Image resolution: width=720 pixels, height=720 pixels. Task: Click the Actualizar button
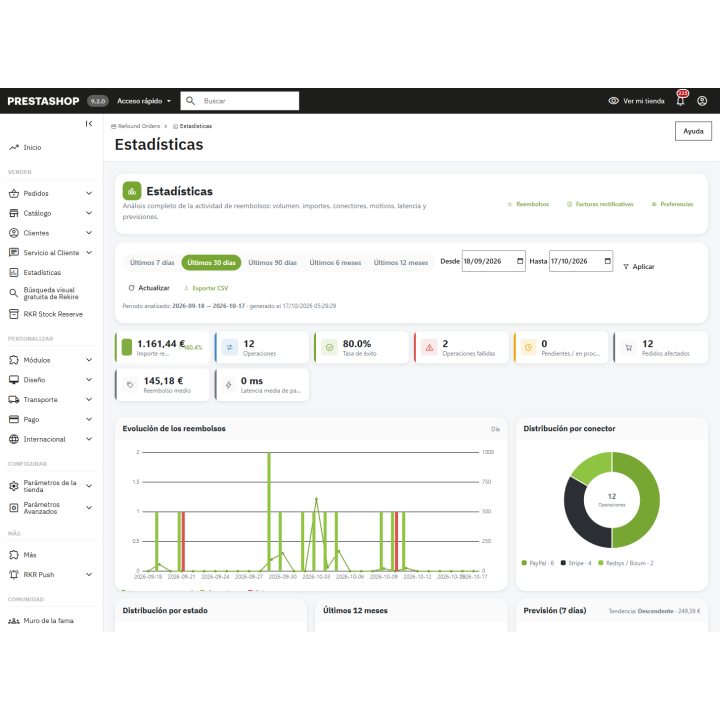pyautogui.click(x=149, y=288)
